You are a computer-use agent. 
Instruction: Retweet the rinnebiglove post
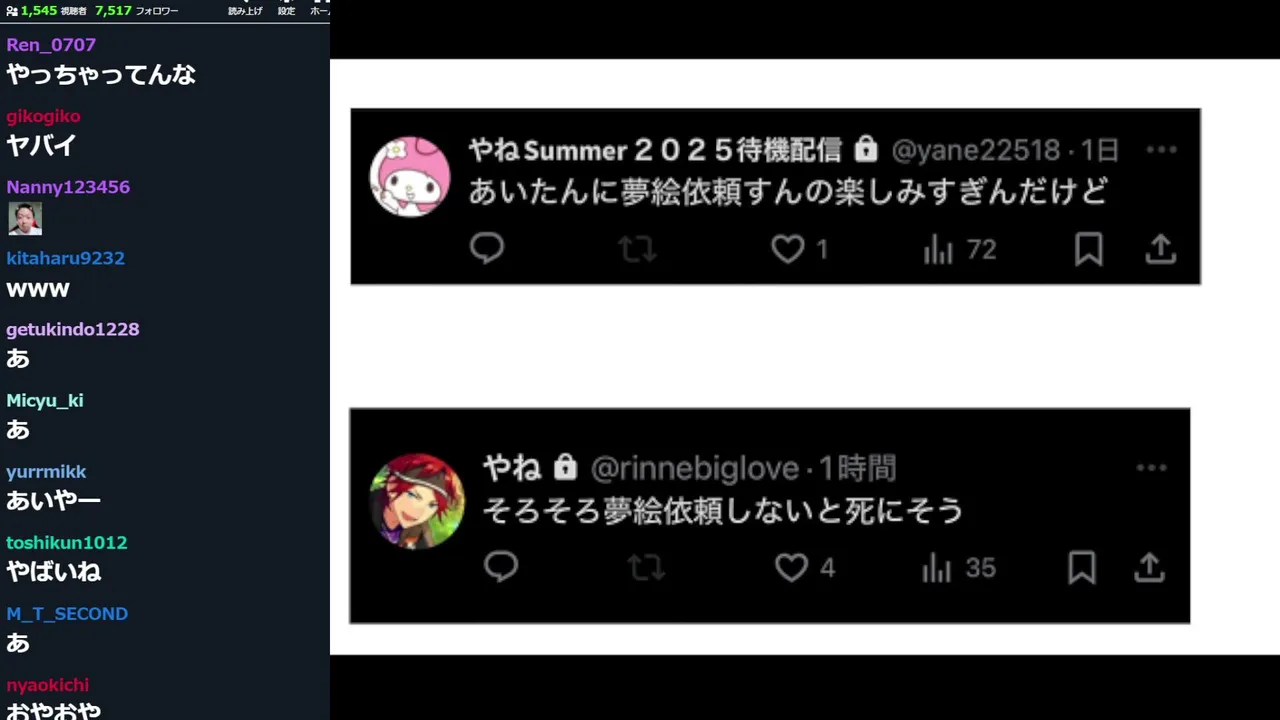[x=646, y=569]
